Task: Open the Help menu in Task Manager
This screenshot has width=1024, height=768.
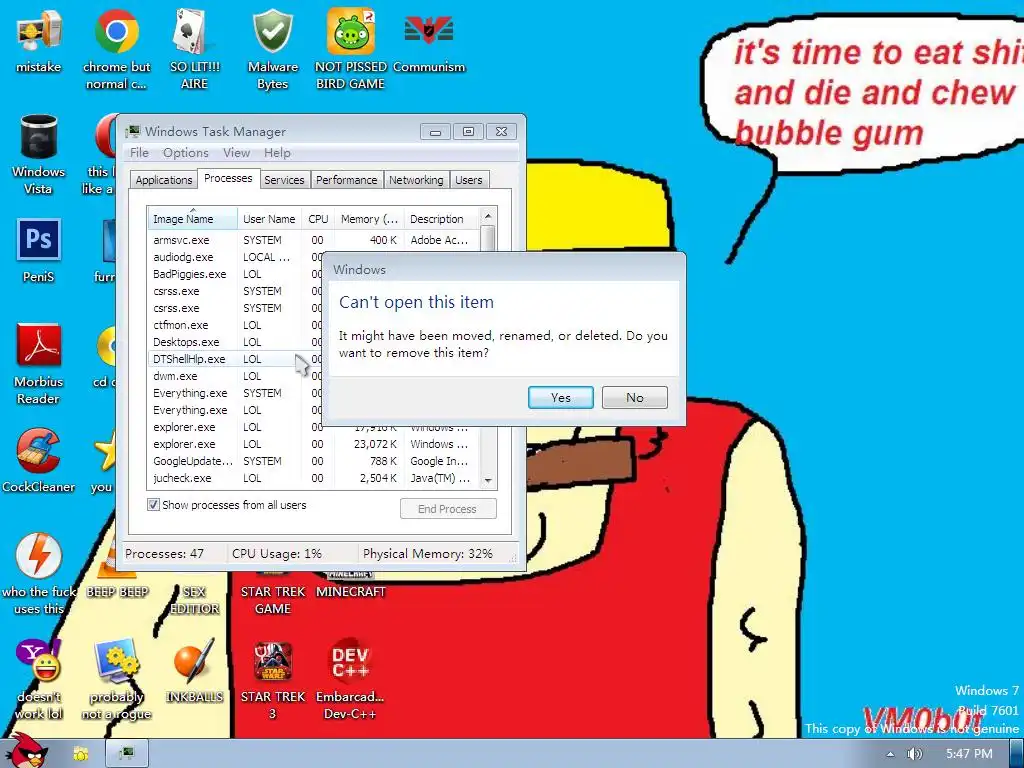Action: tap(277, 153)
